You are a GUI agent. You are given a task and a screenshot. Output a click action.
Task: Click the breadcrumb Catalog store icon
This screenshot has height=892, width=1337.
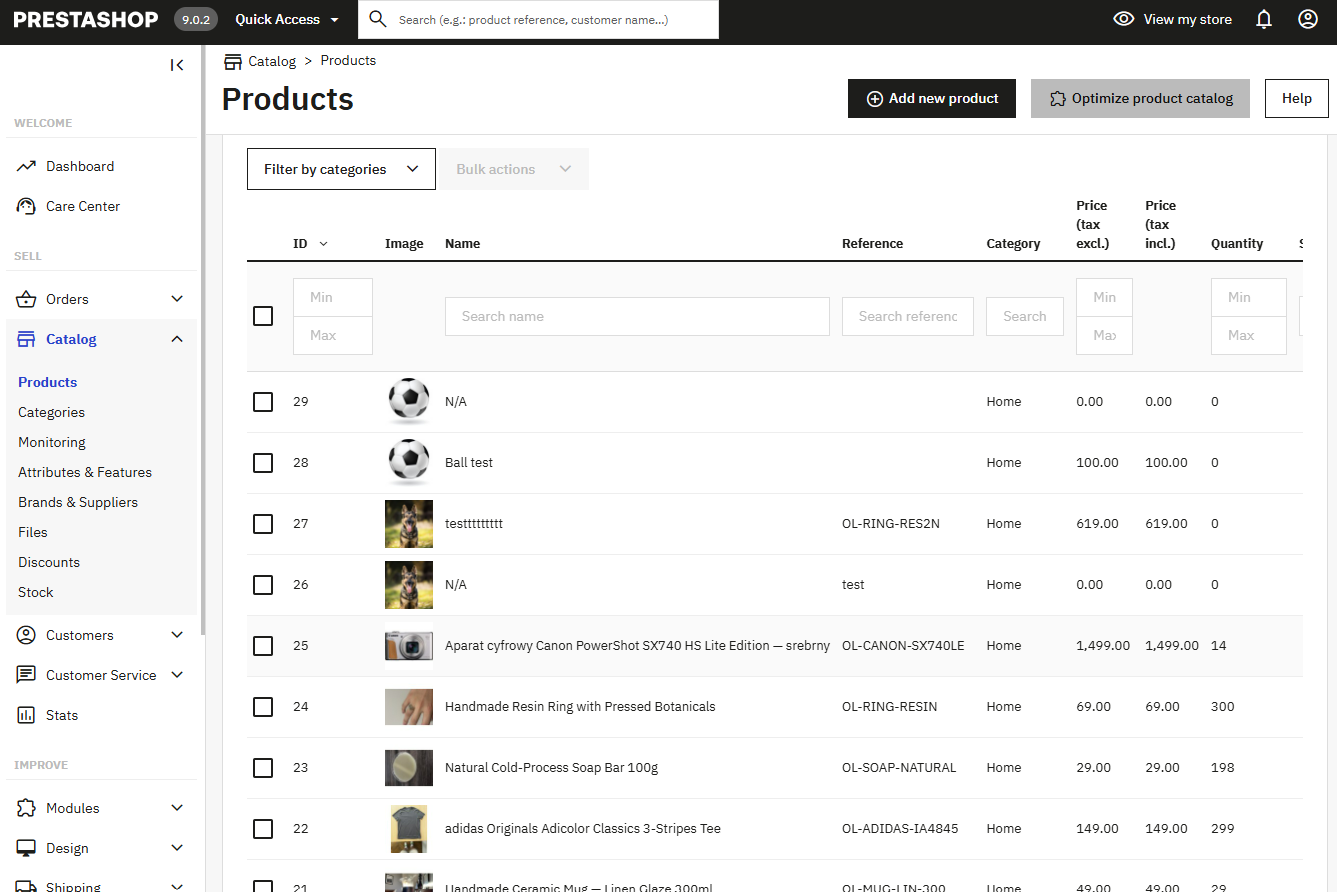233,61
